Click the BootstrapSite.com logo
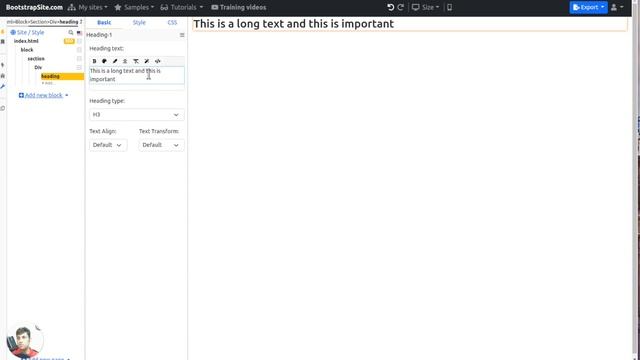The width and height of the screenshot is (640, 360). 34,7
